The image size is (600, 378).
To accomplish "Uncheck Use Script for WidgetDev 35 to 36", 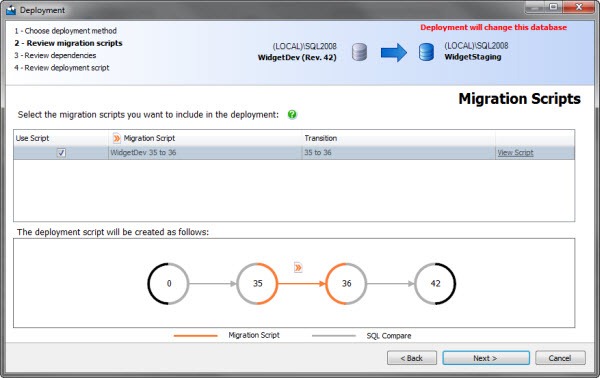I will [61, 153].
